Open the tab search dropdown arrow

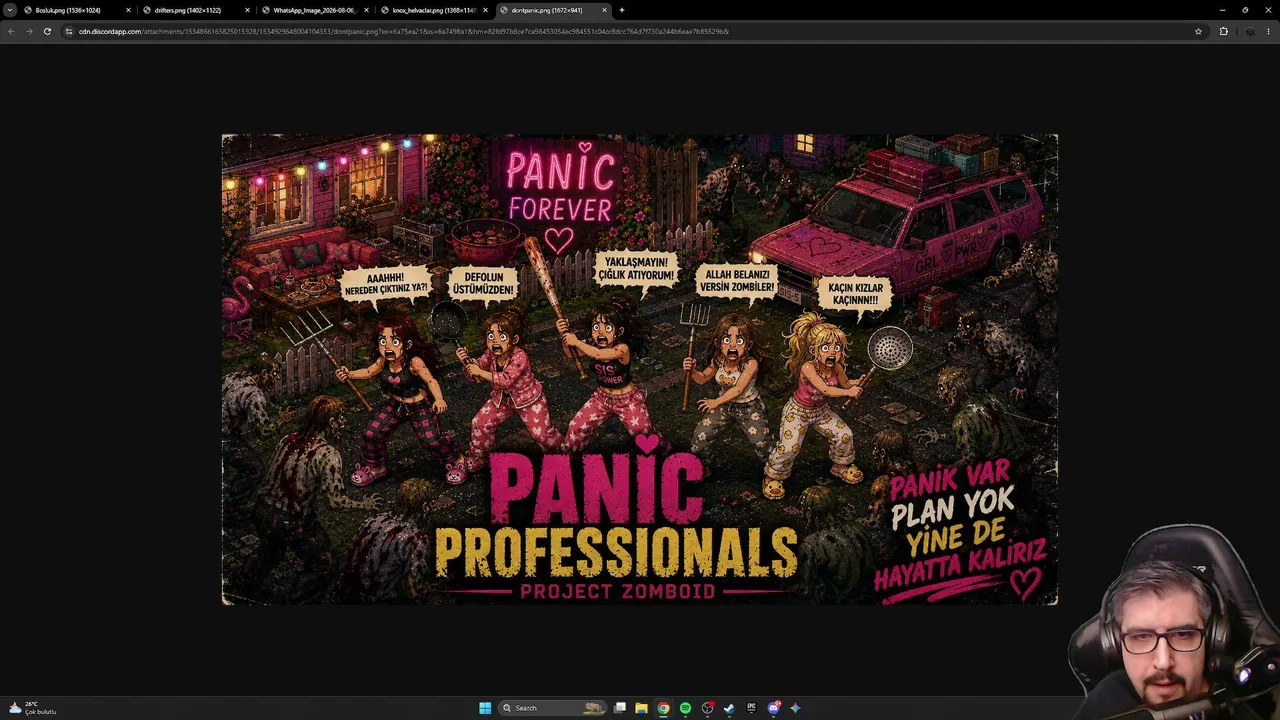tap(10, 10)
